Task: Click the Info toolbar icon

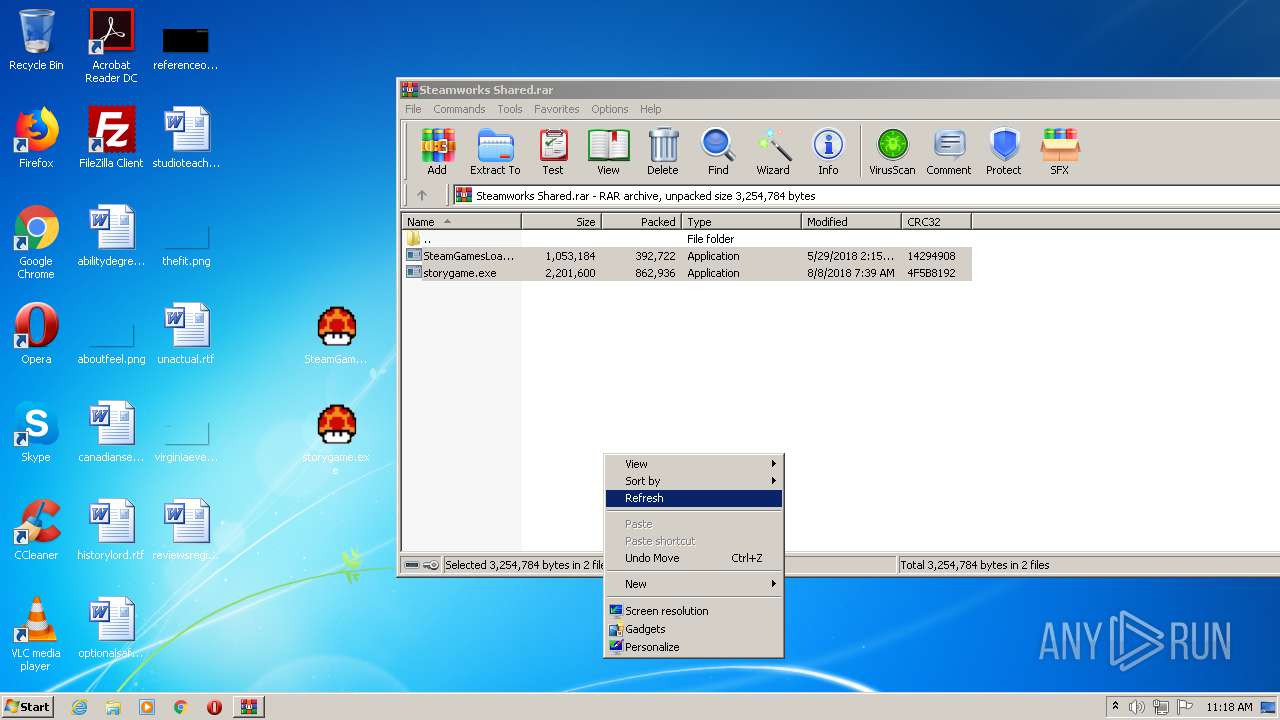Action: tap(828, 152)
